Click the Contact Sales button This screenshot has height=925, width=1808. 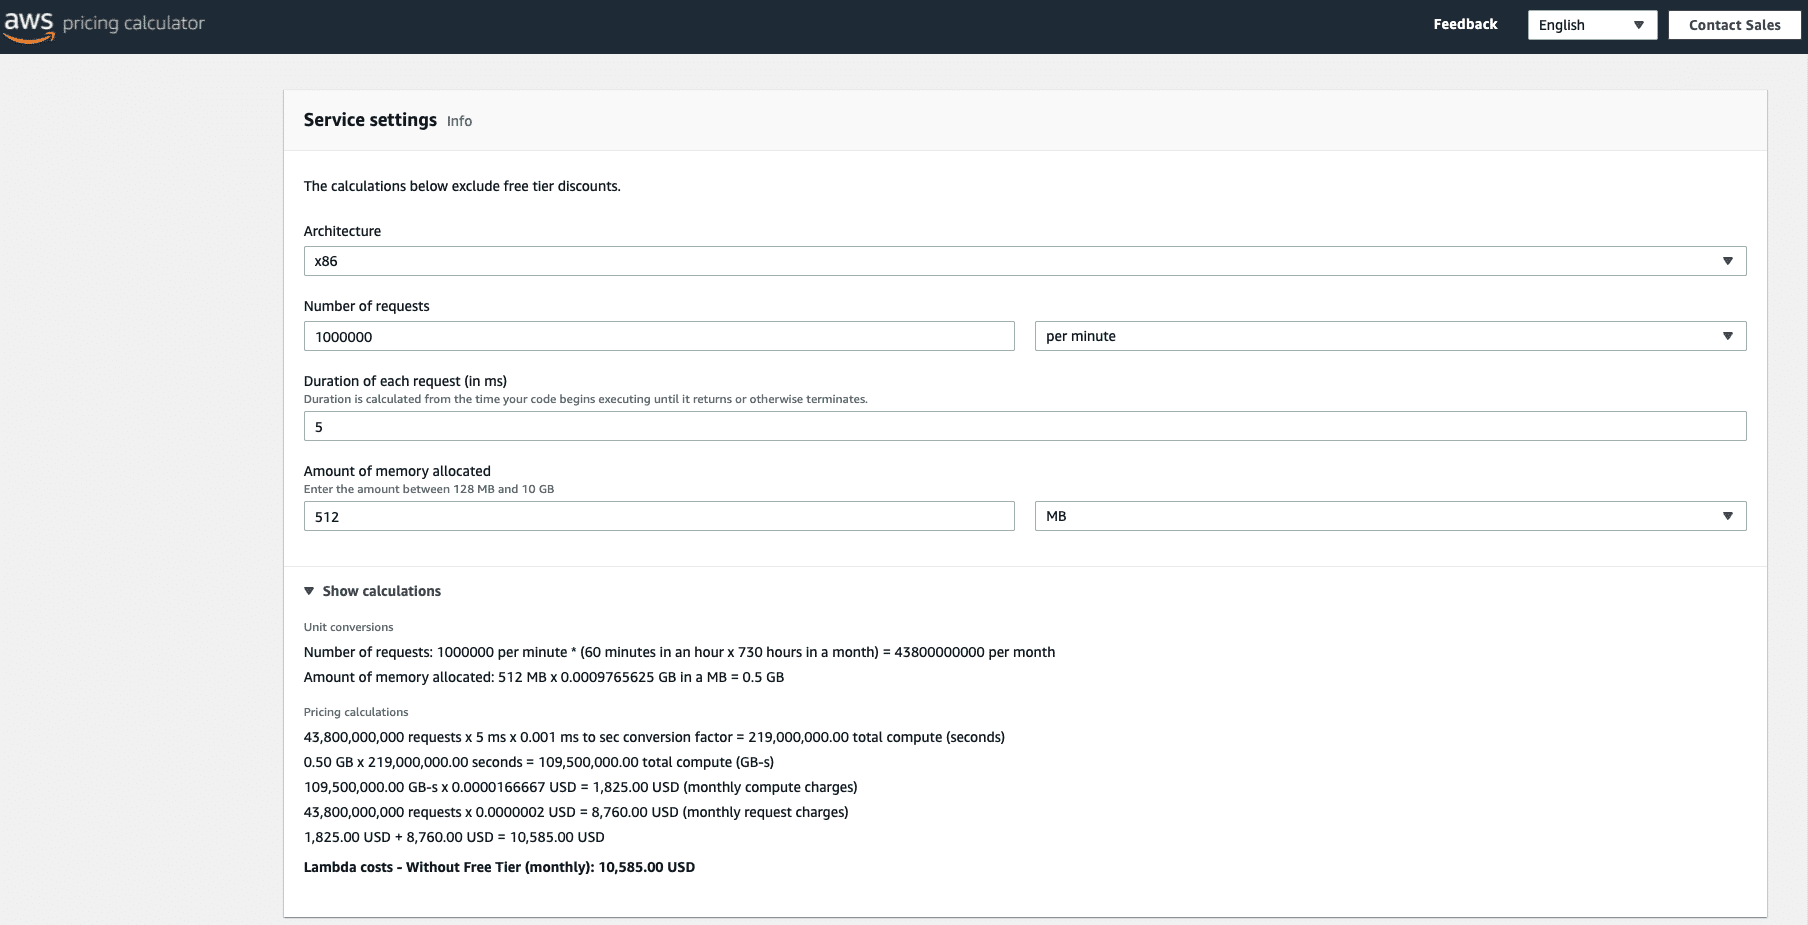pyautogui.click(x=1734, y=25)
